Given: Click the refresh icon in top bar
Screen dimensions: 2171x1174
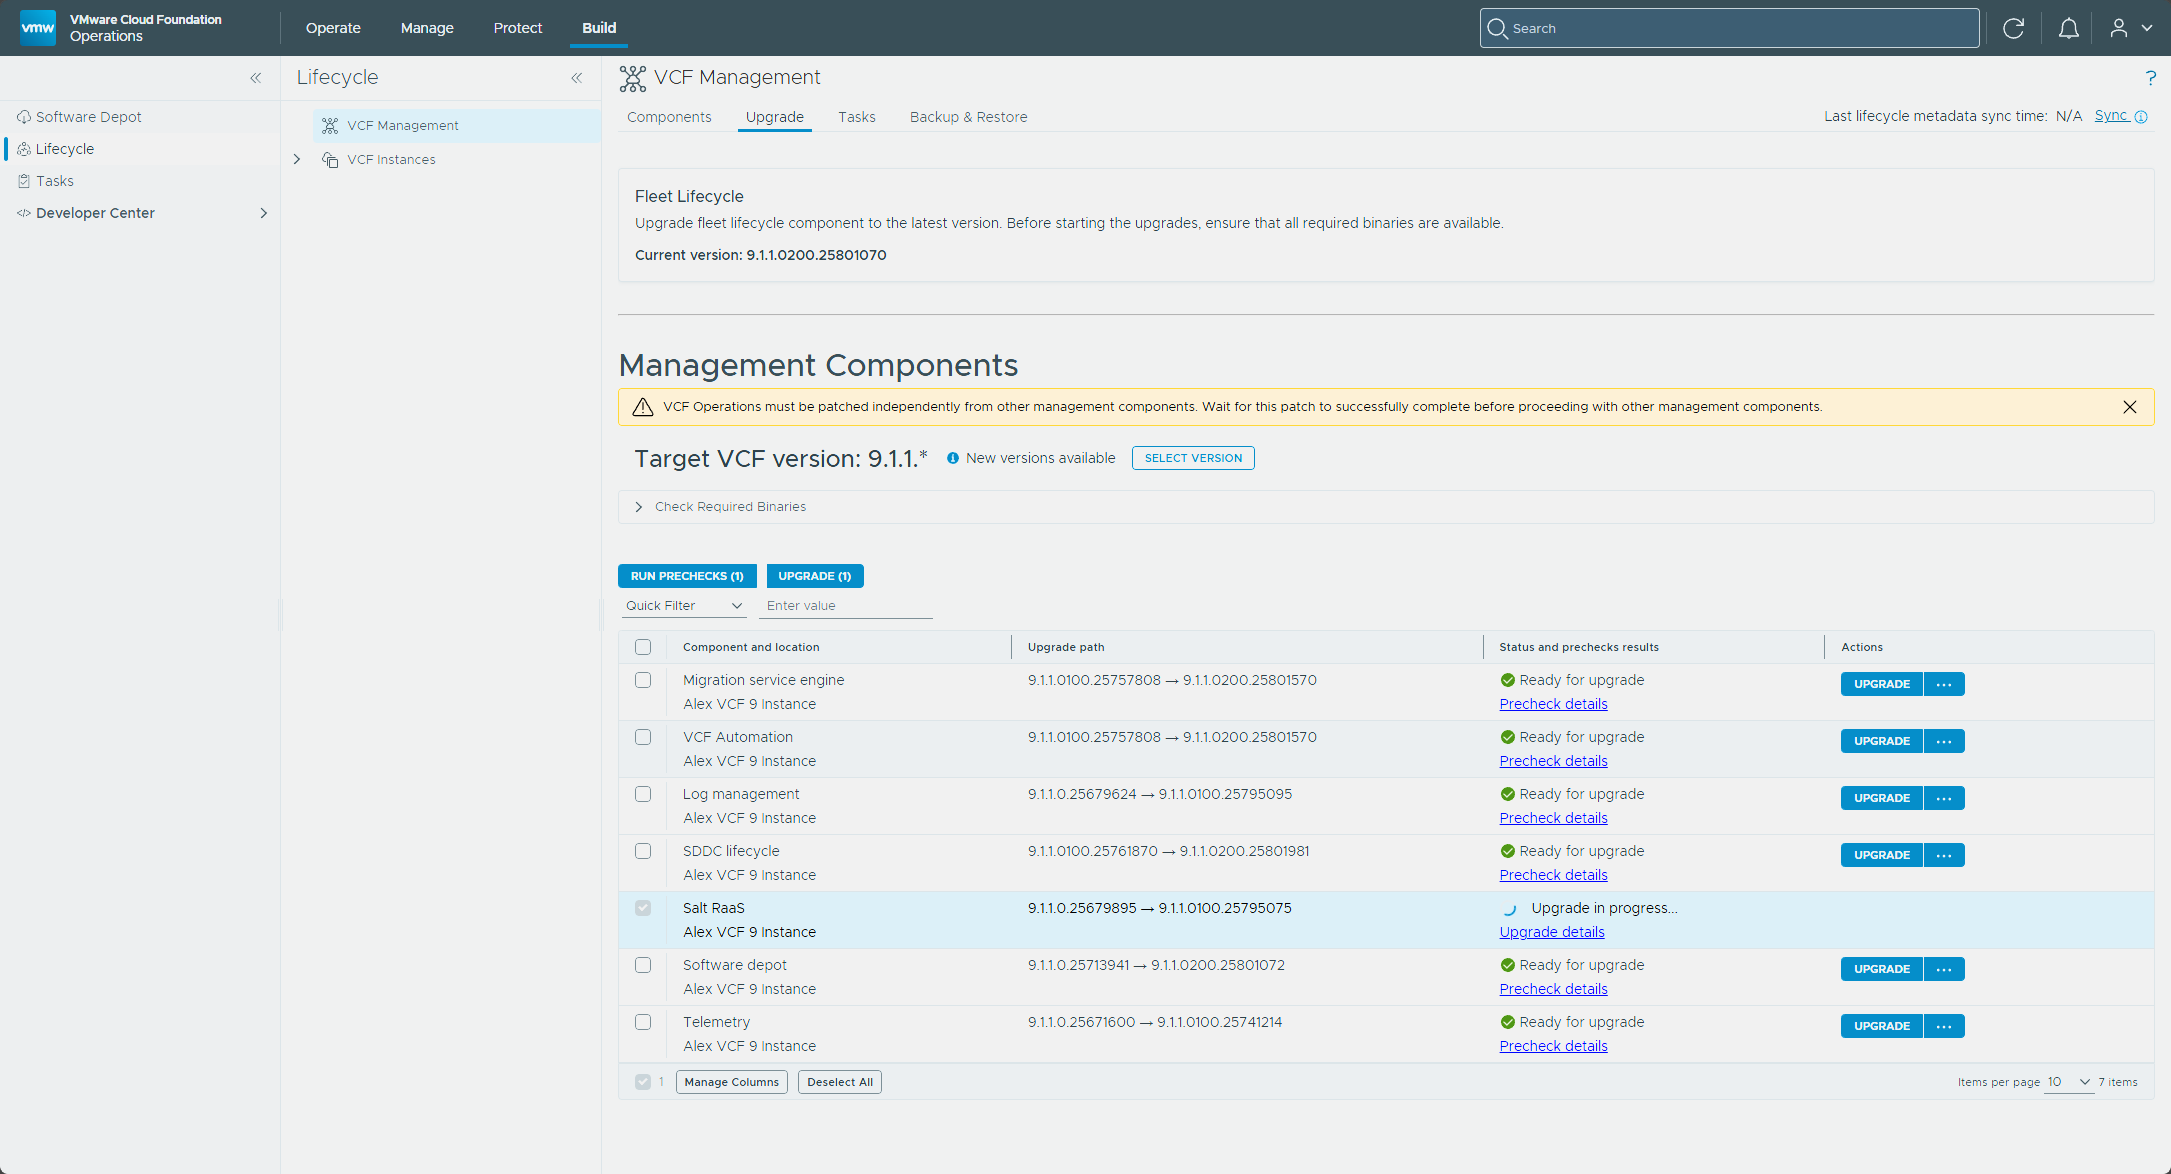Looking at the screenshot, I should [2013, 28].
